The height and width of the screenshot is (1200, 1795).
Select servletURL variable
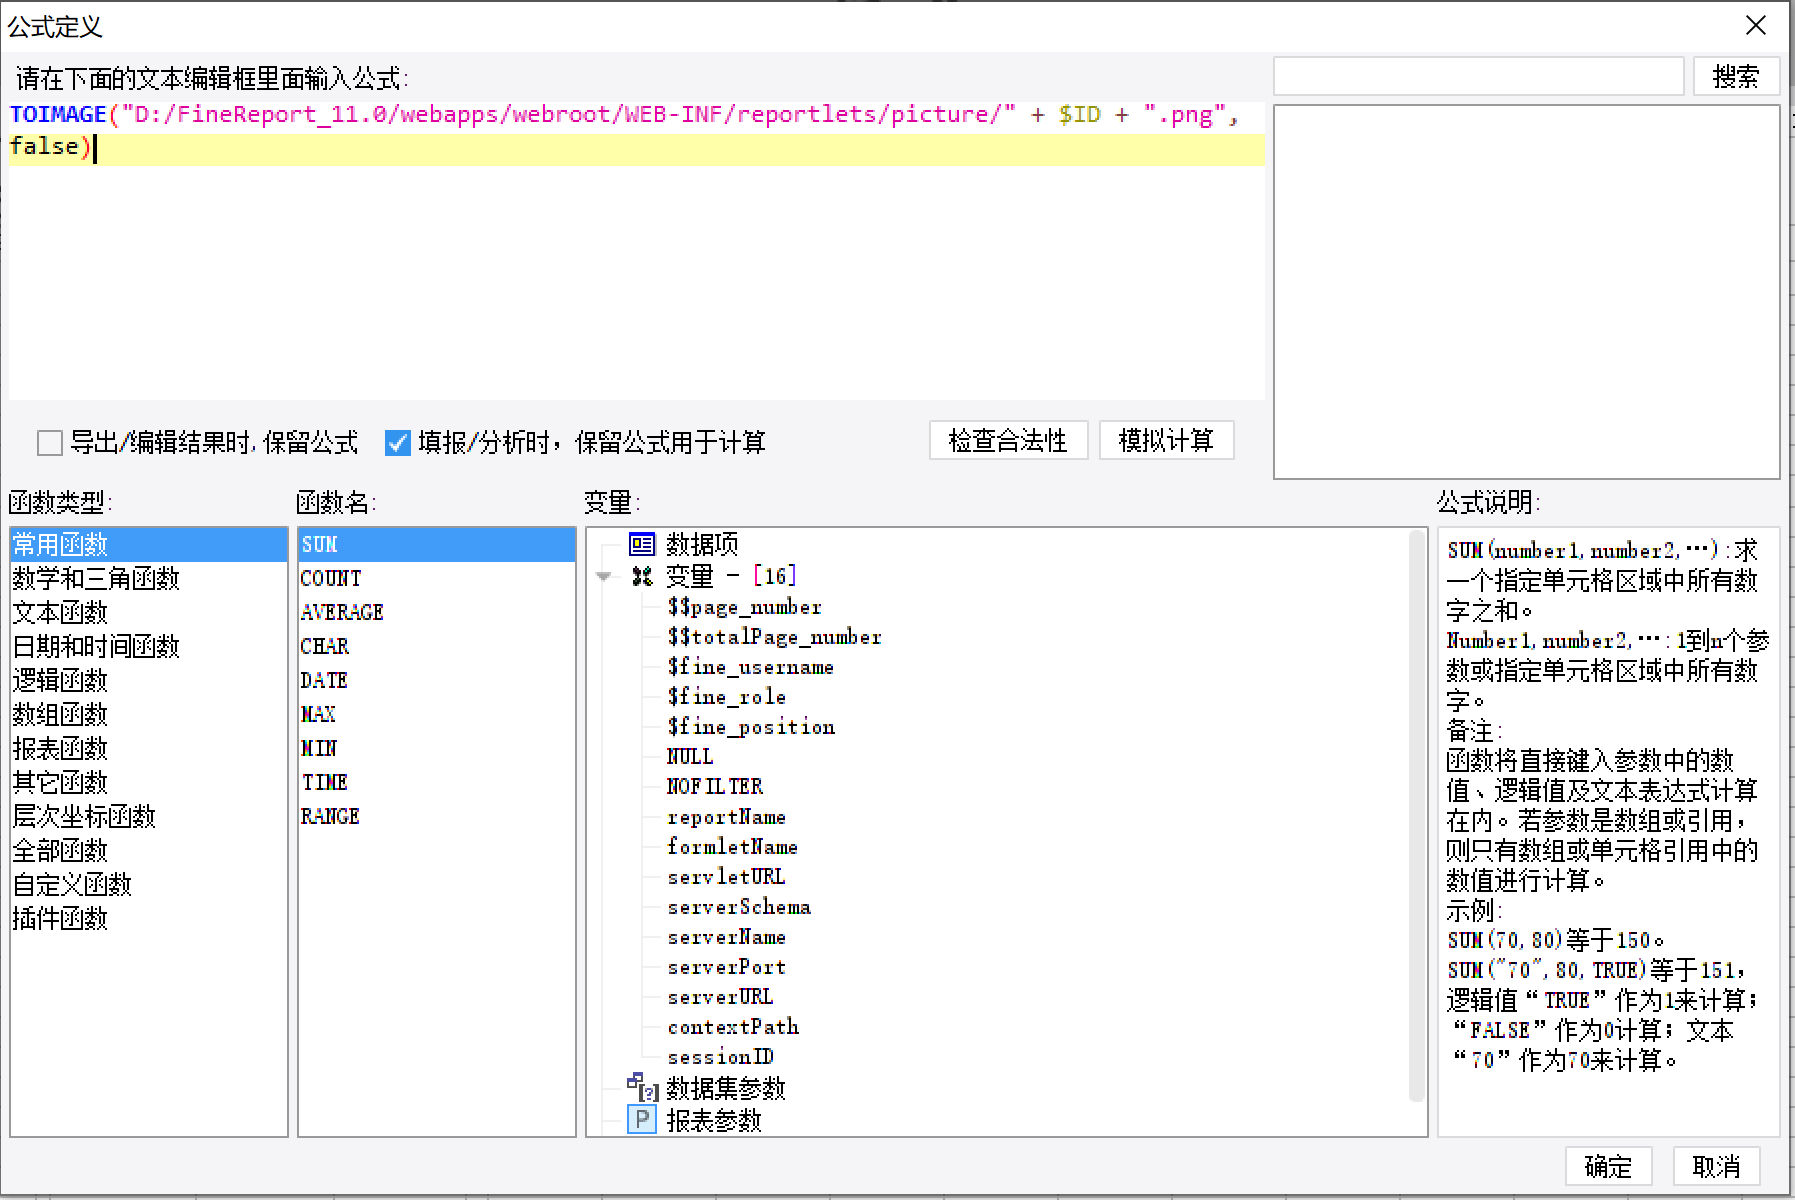(726, 877)
